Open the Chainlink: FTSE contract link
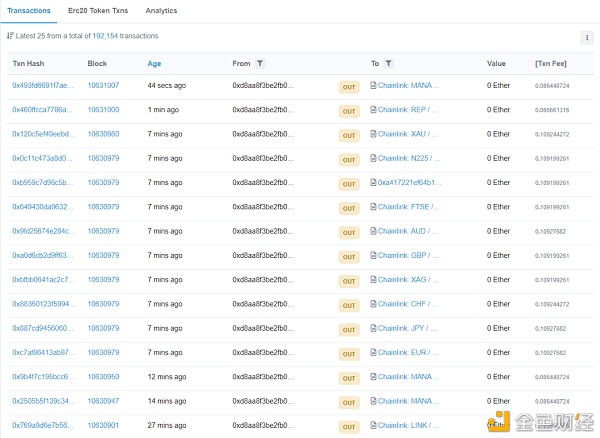This screenshot has height=438, width=600. point(409,207)
